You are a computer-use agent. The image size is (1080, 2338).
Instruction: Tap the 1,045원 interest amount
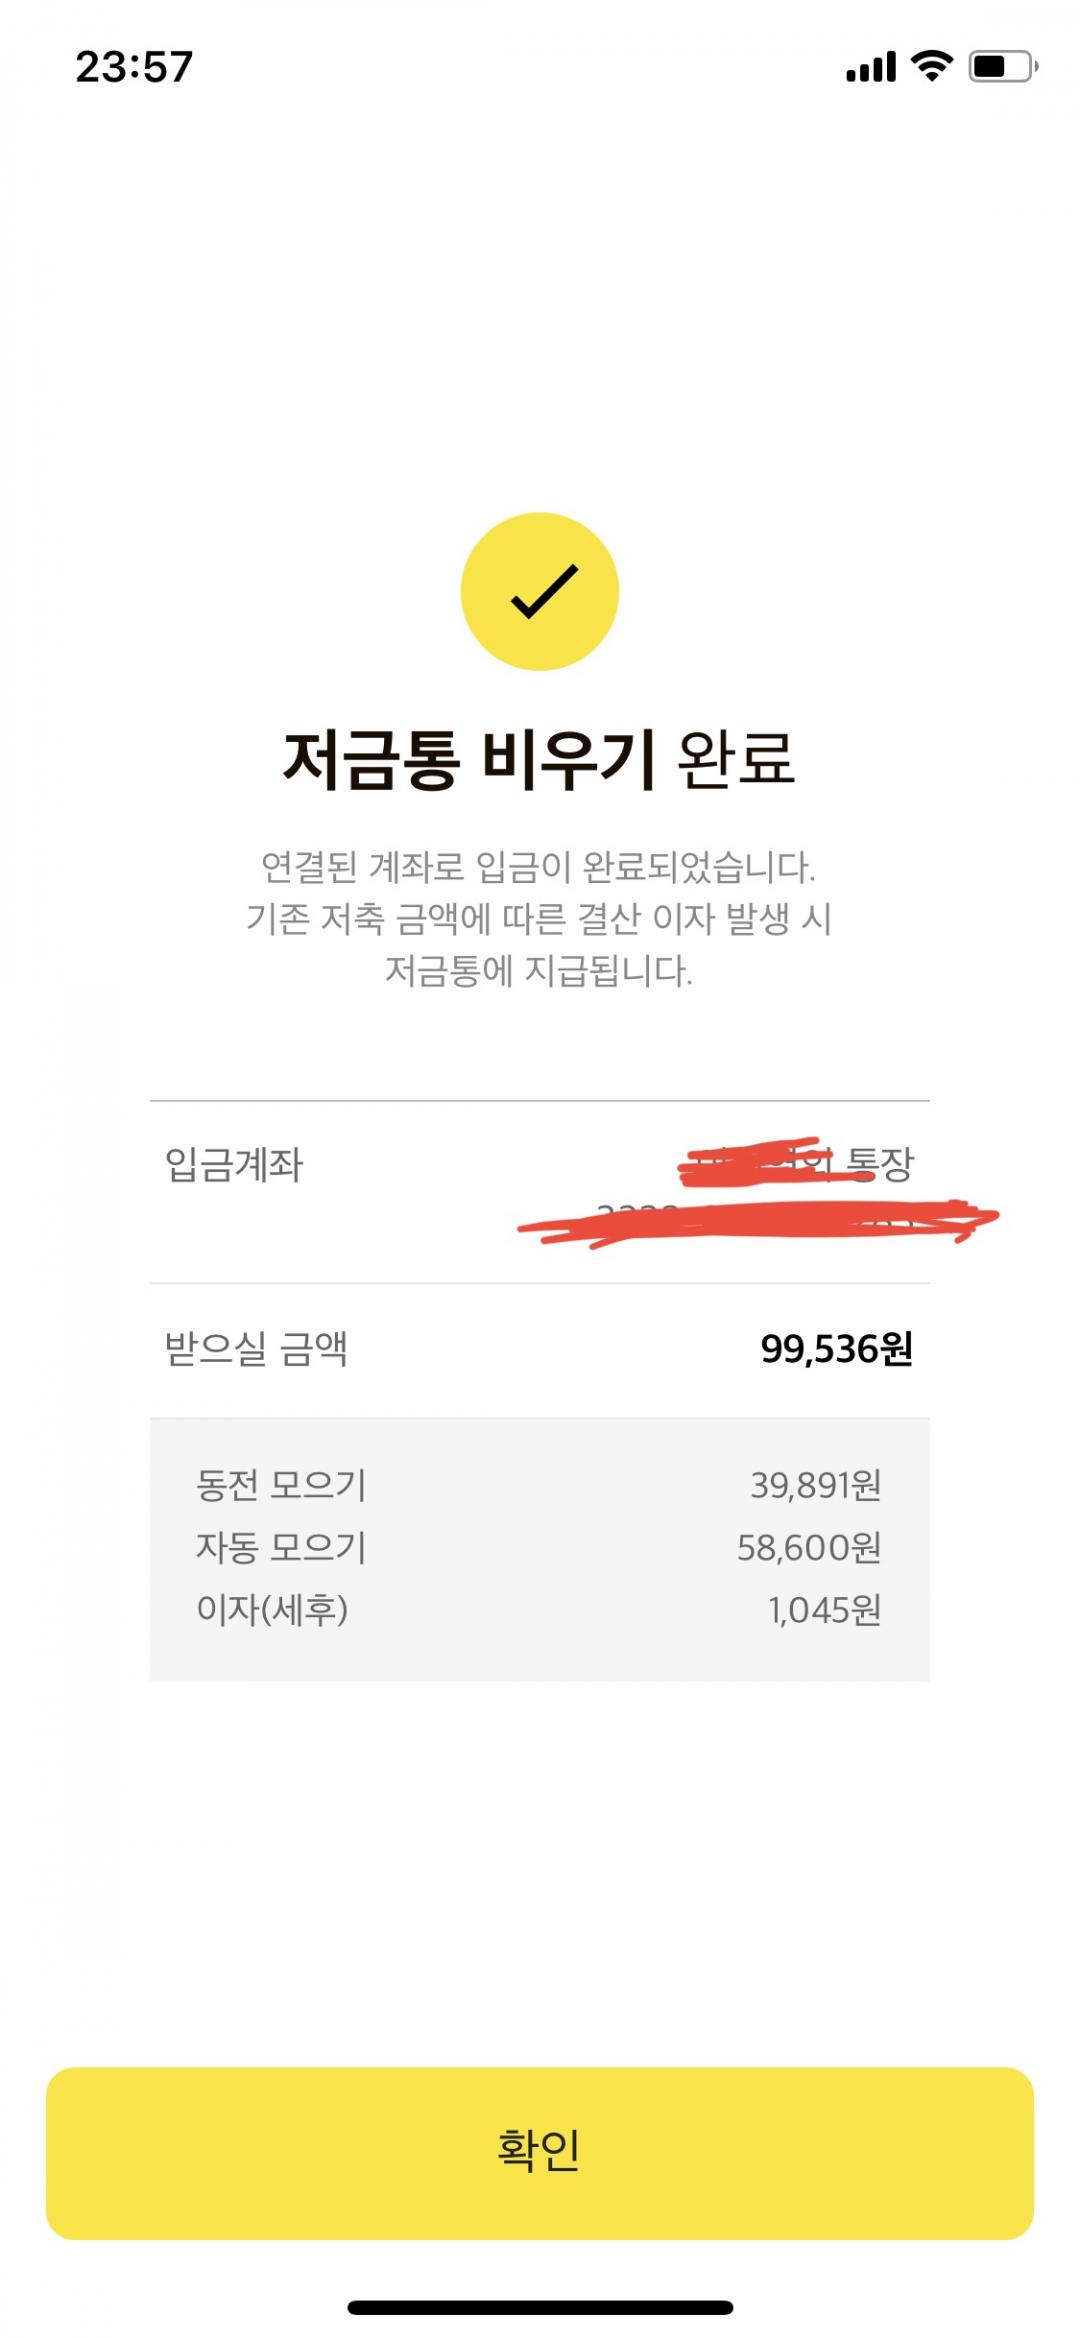click(x=824, y=1610)
